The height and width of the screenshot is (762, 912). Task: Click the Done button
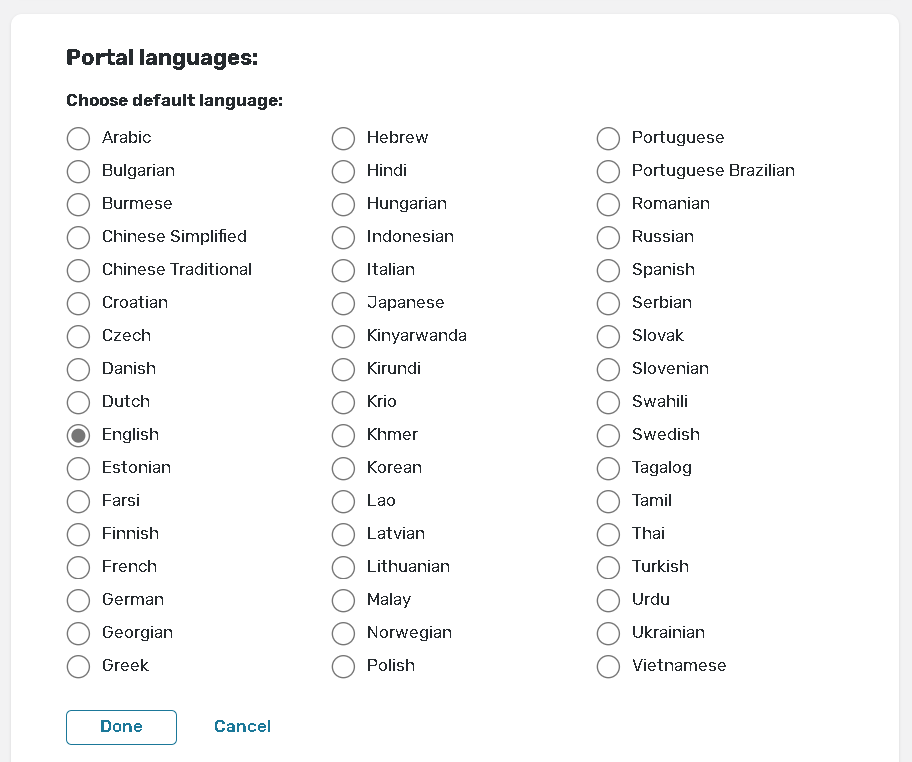tap(121, 727)
